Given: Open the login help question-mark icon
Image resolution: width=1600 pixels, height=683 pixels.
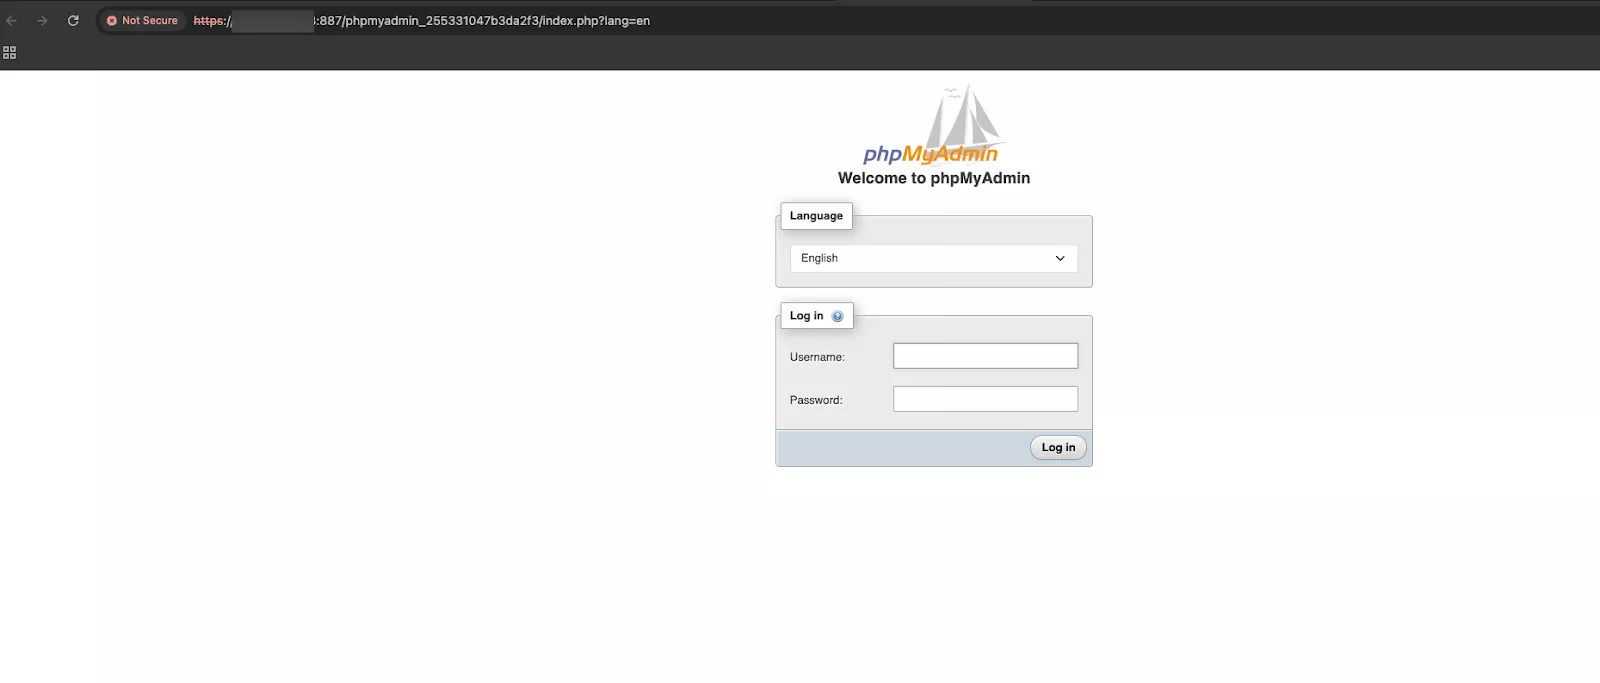Looking at the screenshot, I should (838, 316).
